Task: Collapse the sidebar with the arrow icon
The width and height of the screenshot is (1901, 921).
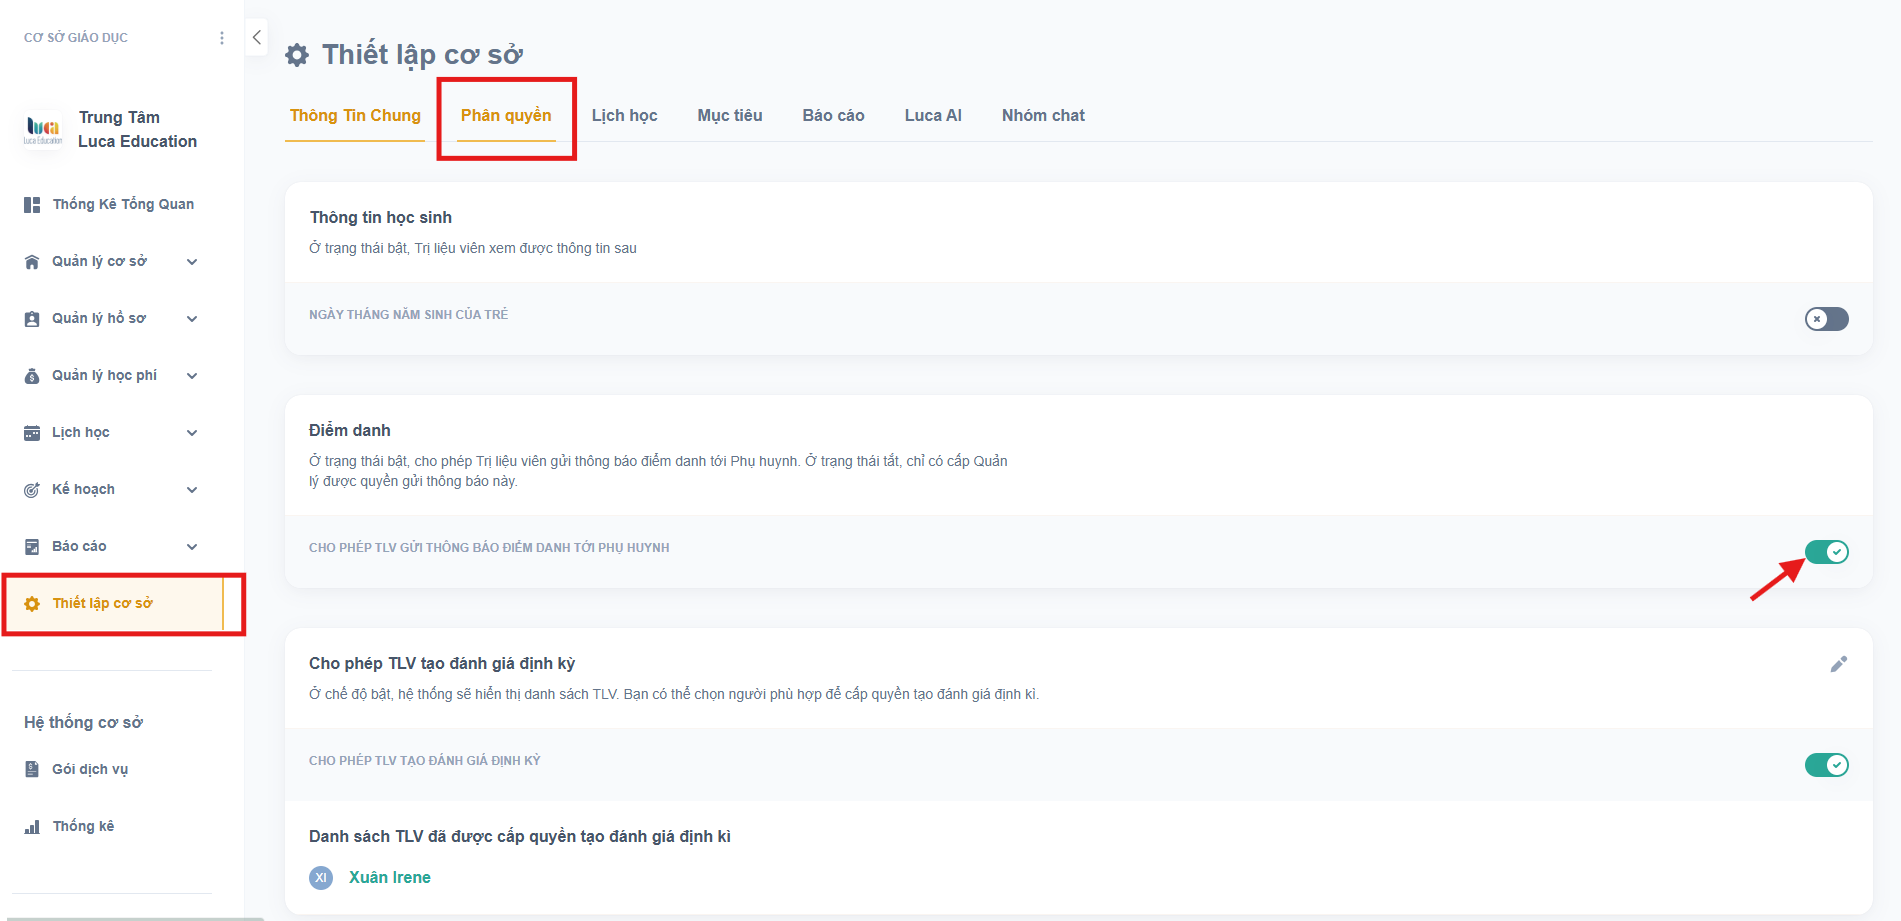Action: pyautogui.click(x=257, y=37)
